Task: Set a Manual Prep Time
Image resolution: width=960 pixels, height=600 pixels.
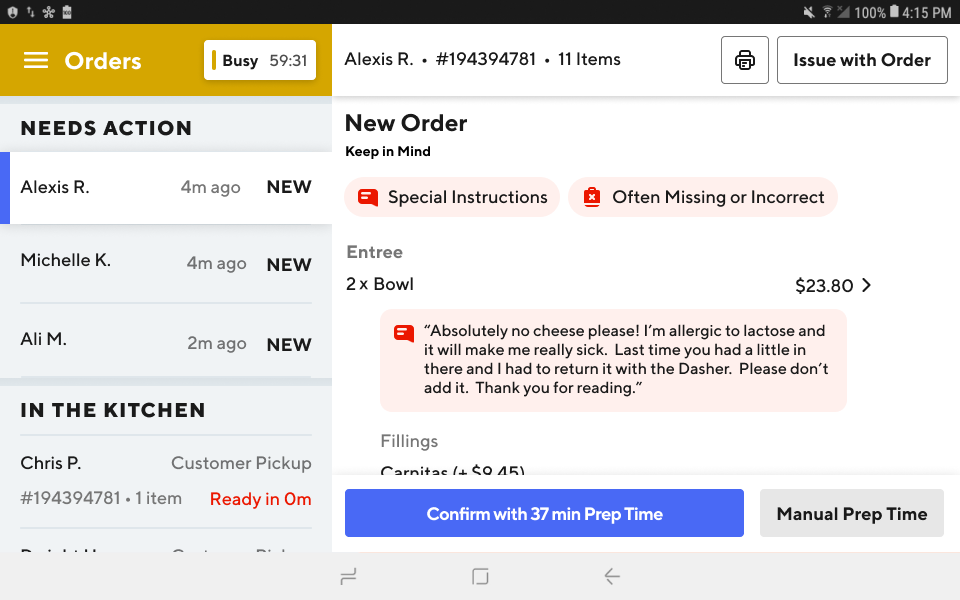Action: [x=851, y=513]
